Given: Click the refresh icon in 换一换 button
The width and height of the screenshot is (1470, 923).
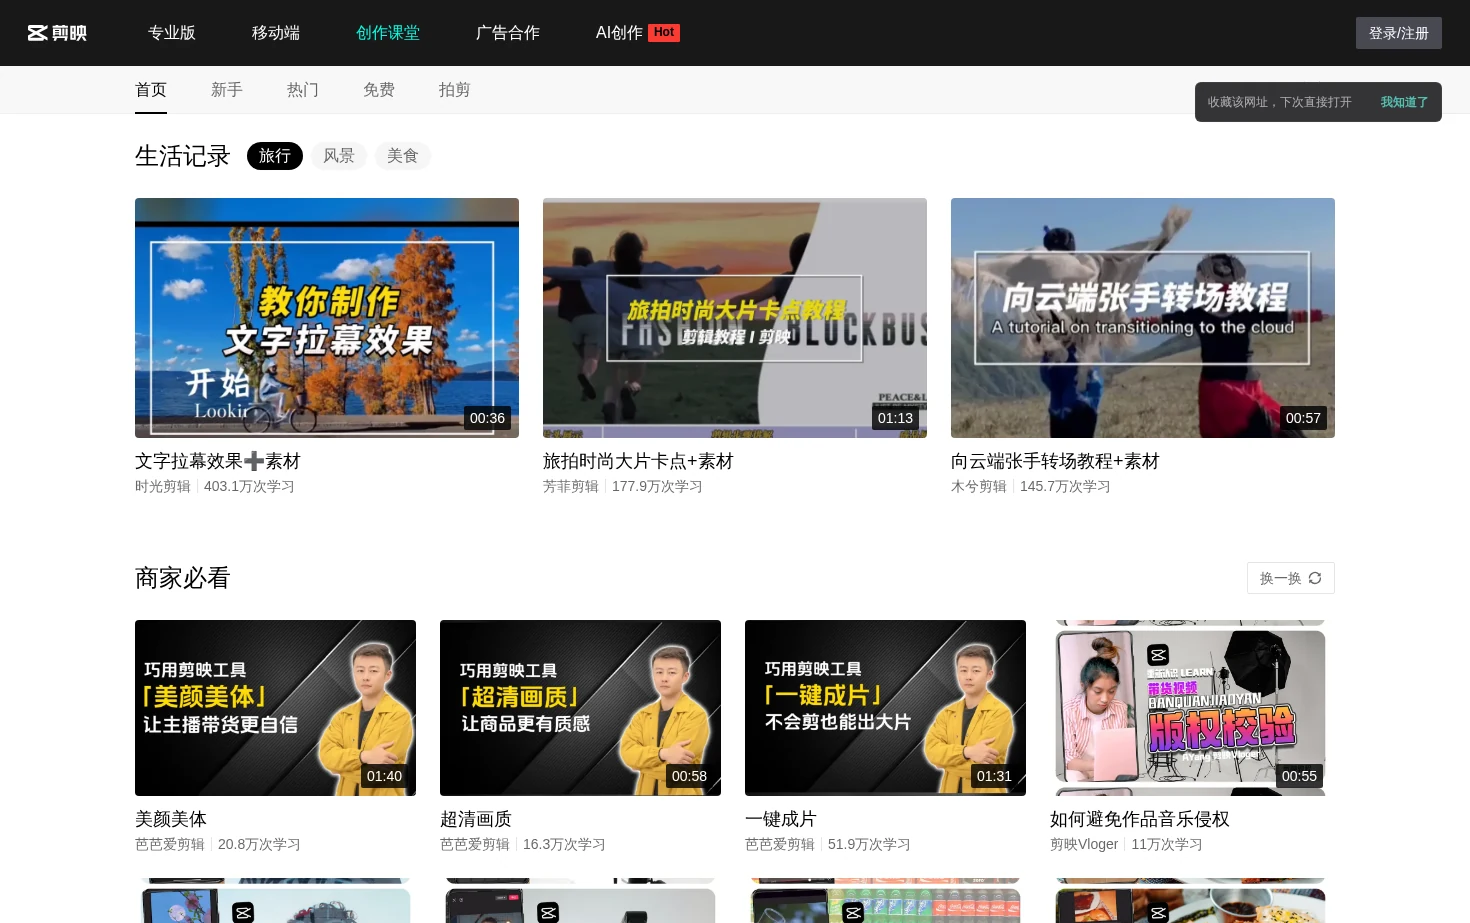Looking at the screenshot, I should coord(1315,578).
